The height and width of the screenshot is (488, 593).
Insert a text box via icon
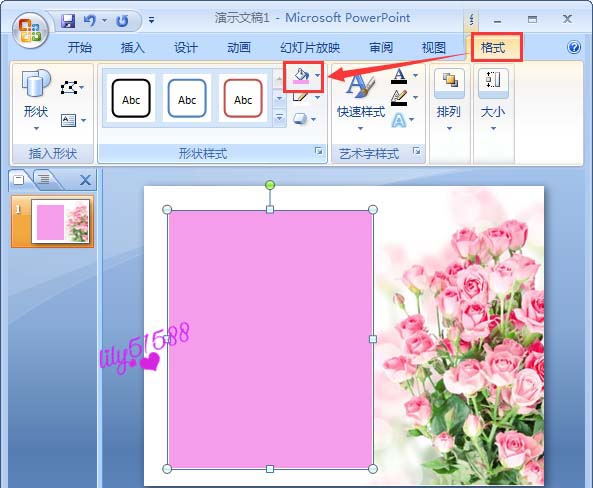tap(68, 121)
